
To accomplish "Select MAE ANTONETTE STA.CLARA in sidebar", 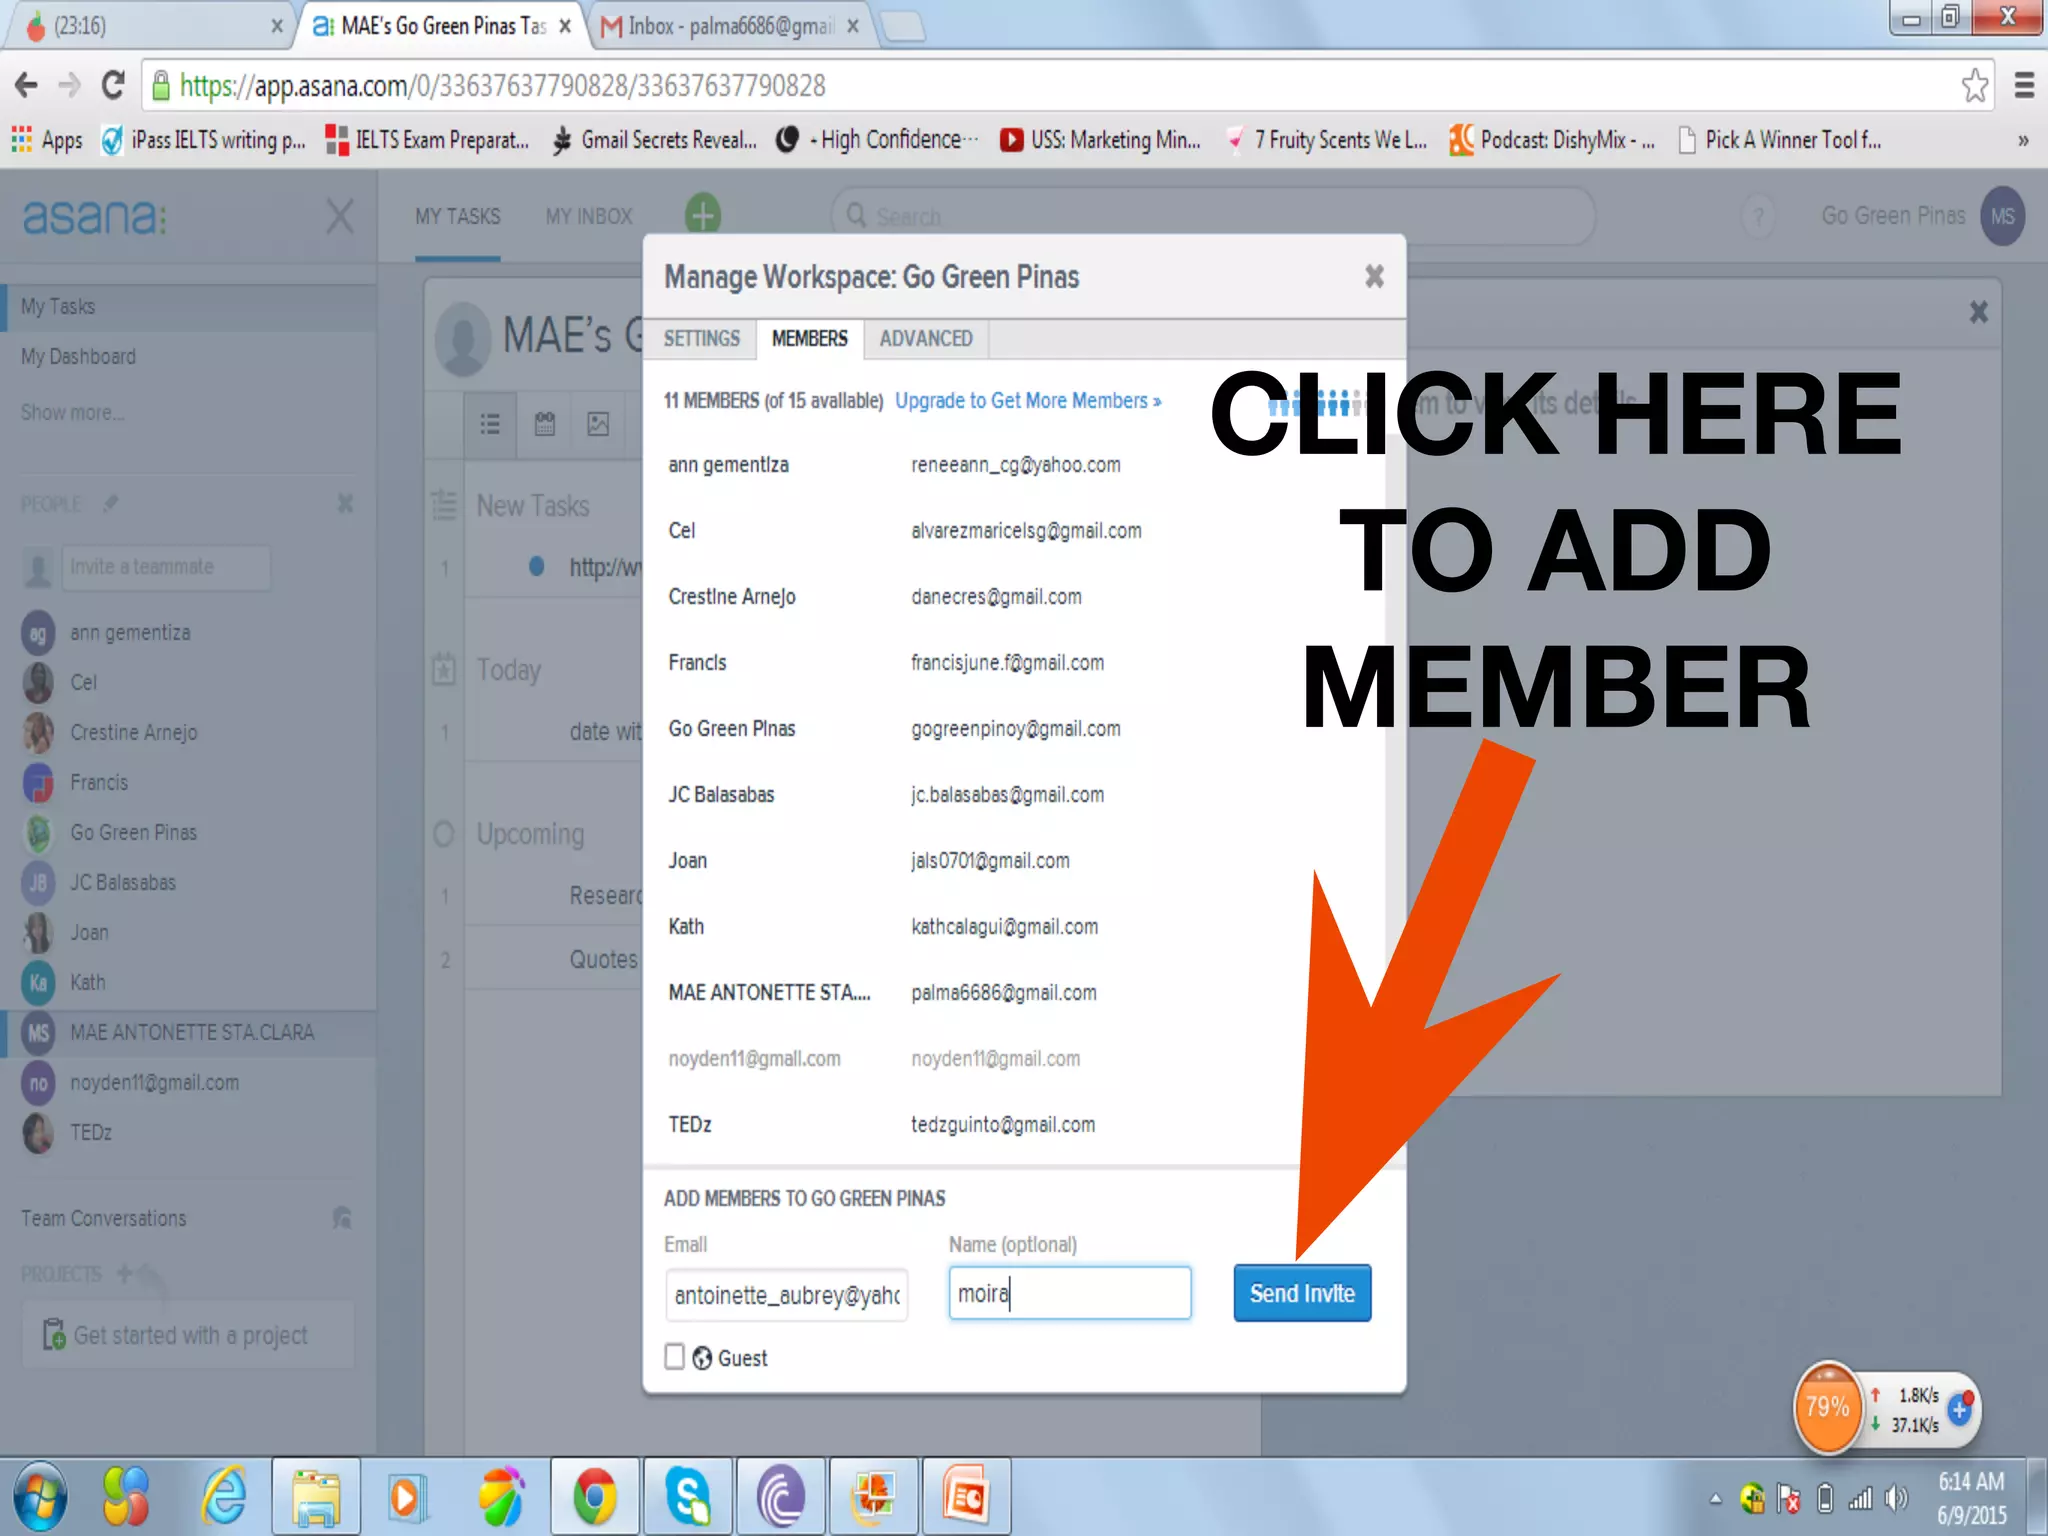I will [x=190, y=1032].
